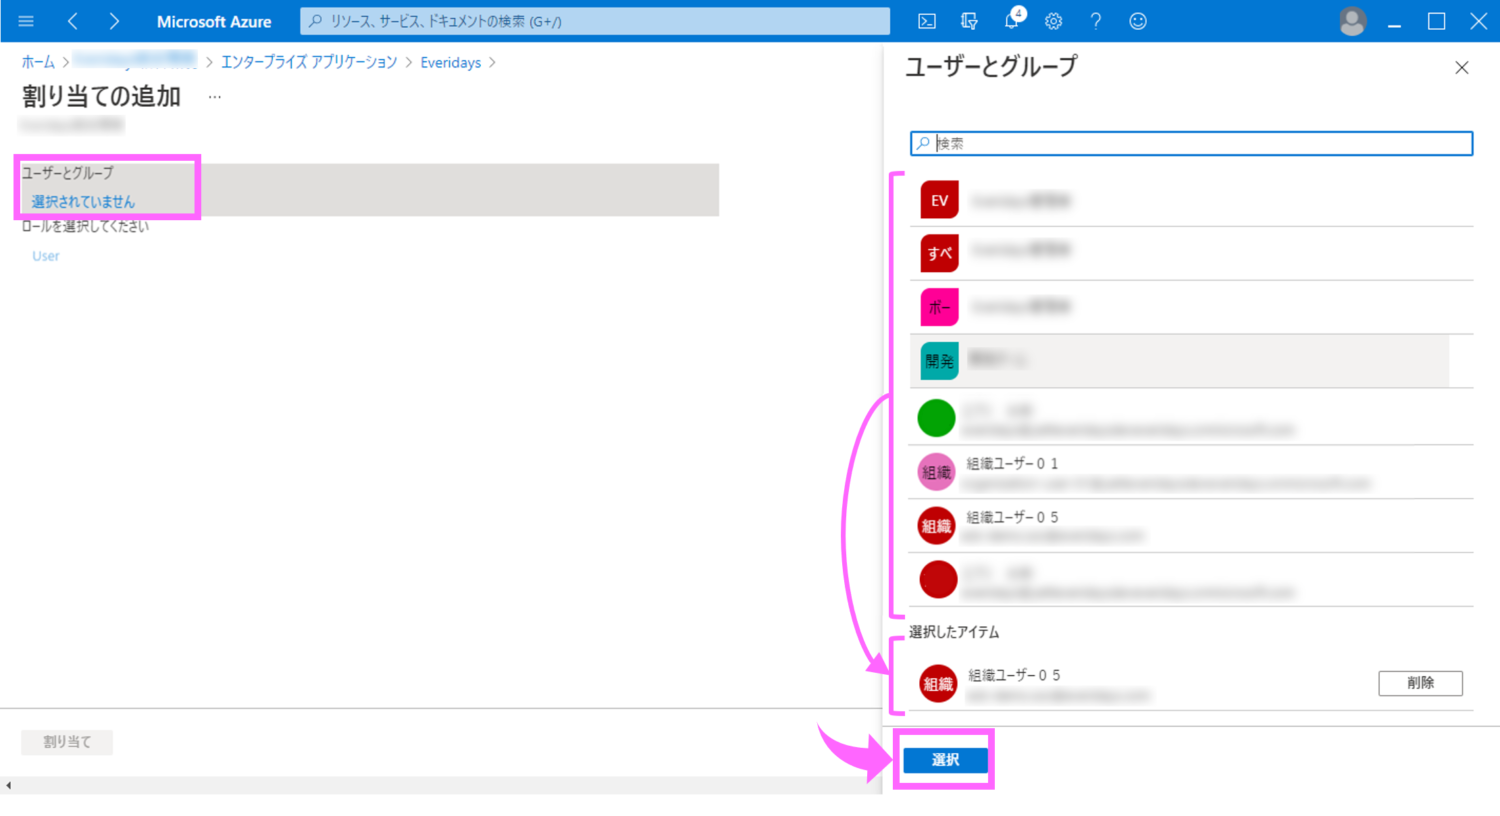Open the Azure portal hamburger menu
The width and height of the screenshot is (1500, 816).
point(26,21)
